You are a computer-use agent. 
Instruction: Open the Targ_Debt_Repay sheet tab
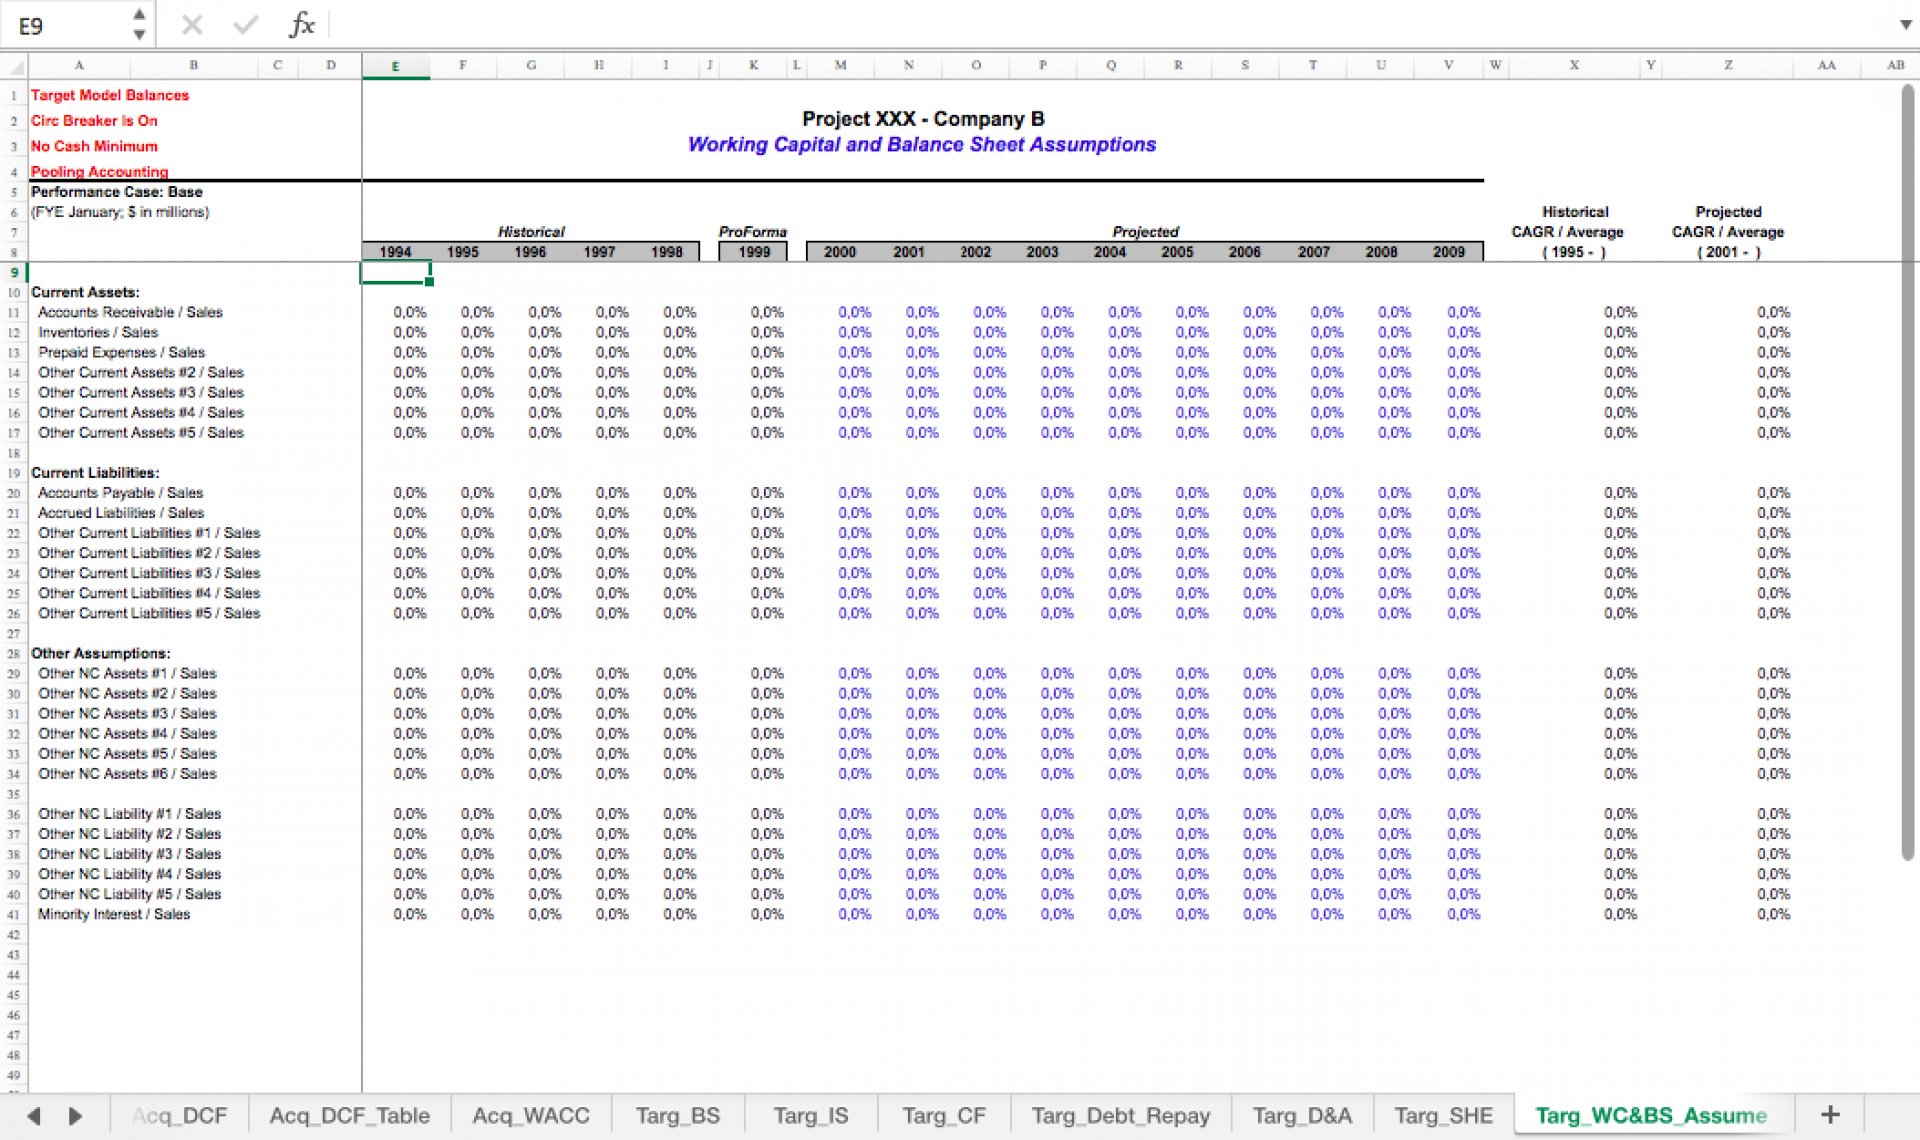[x=1121, y=1116]
